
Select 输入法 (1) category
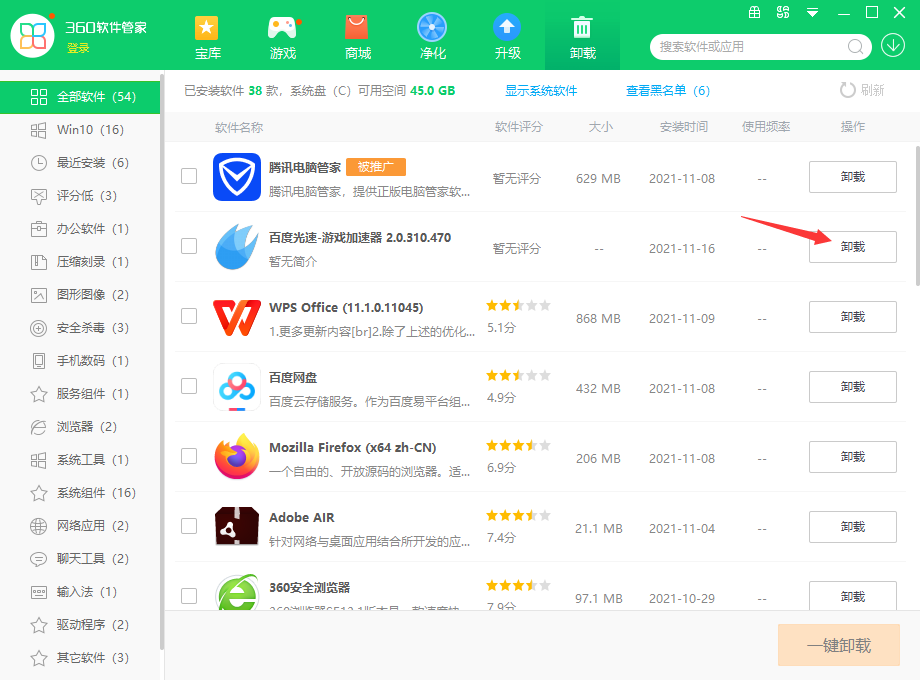pos(80,591)
